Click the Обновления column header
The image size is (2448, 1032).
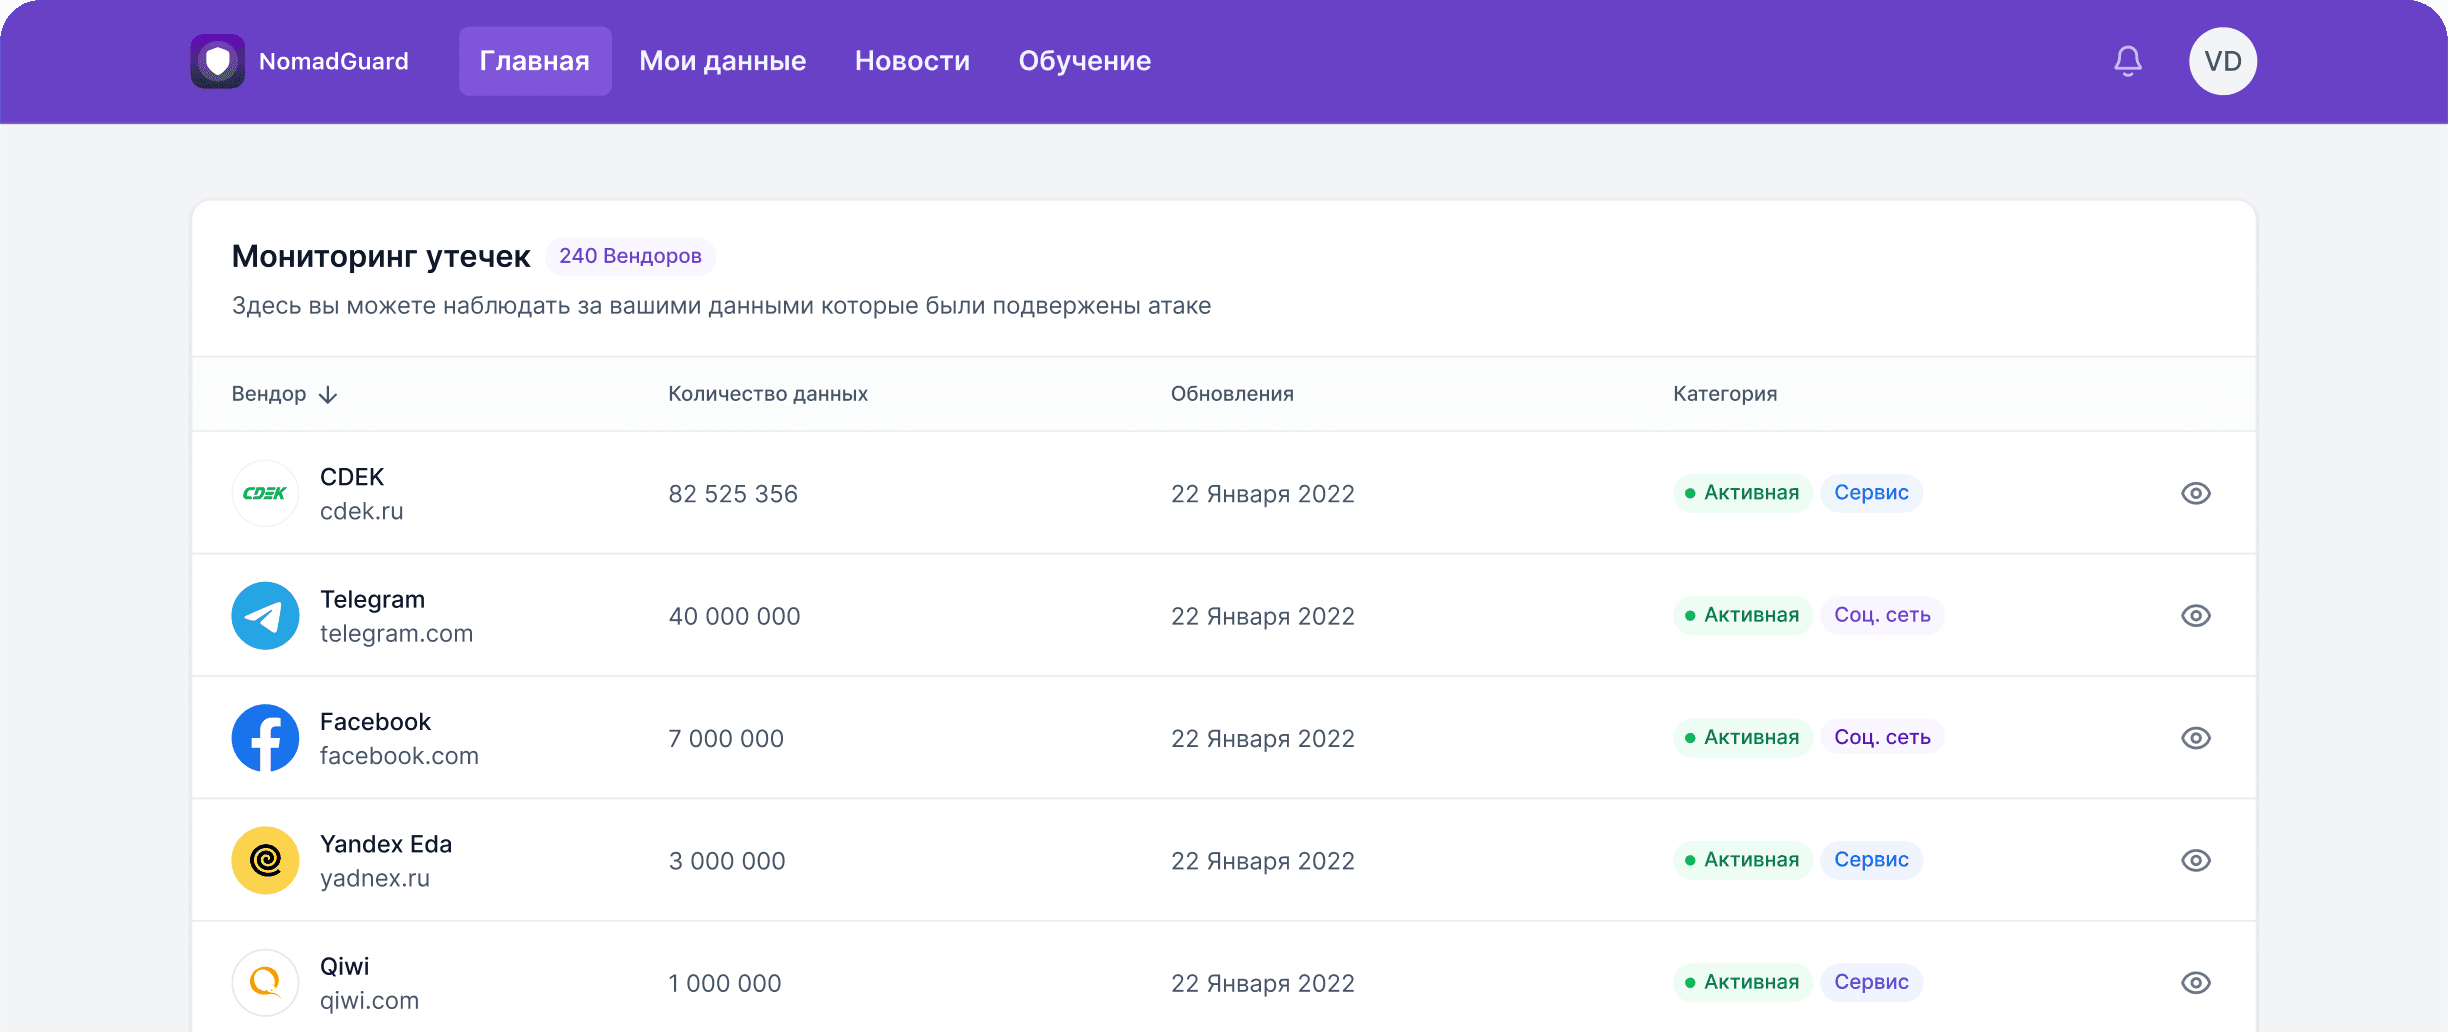tap(1232, 394)
